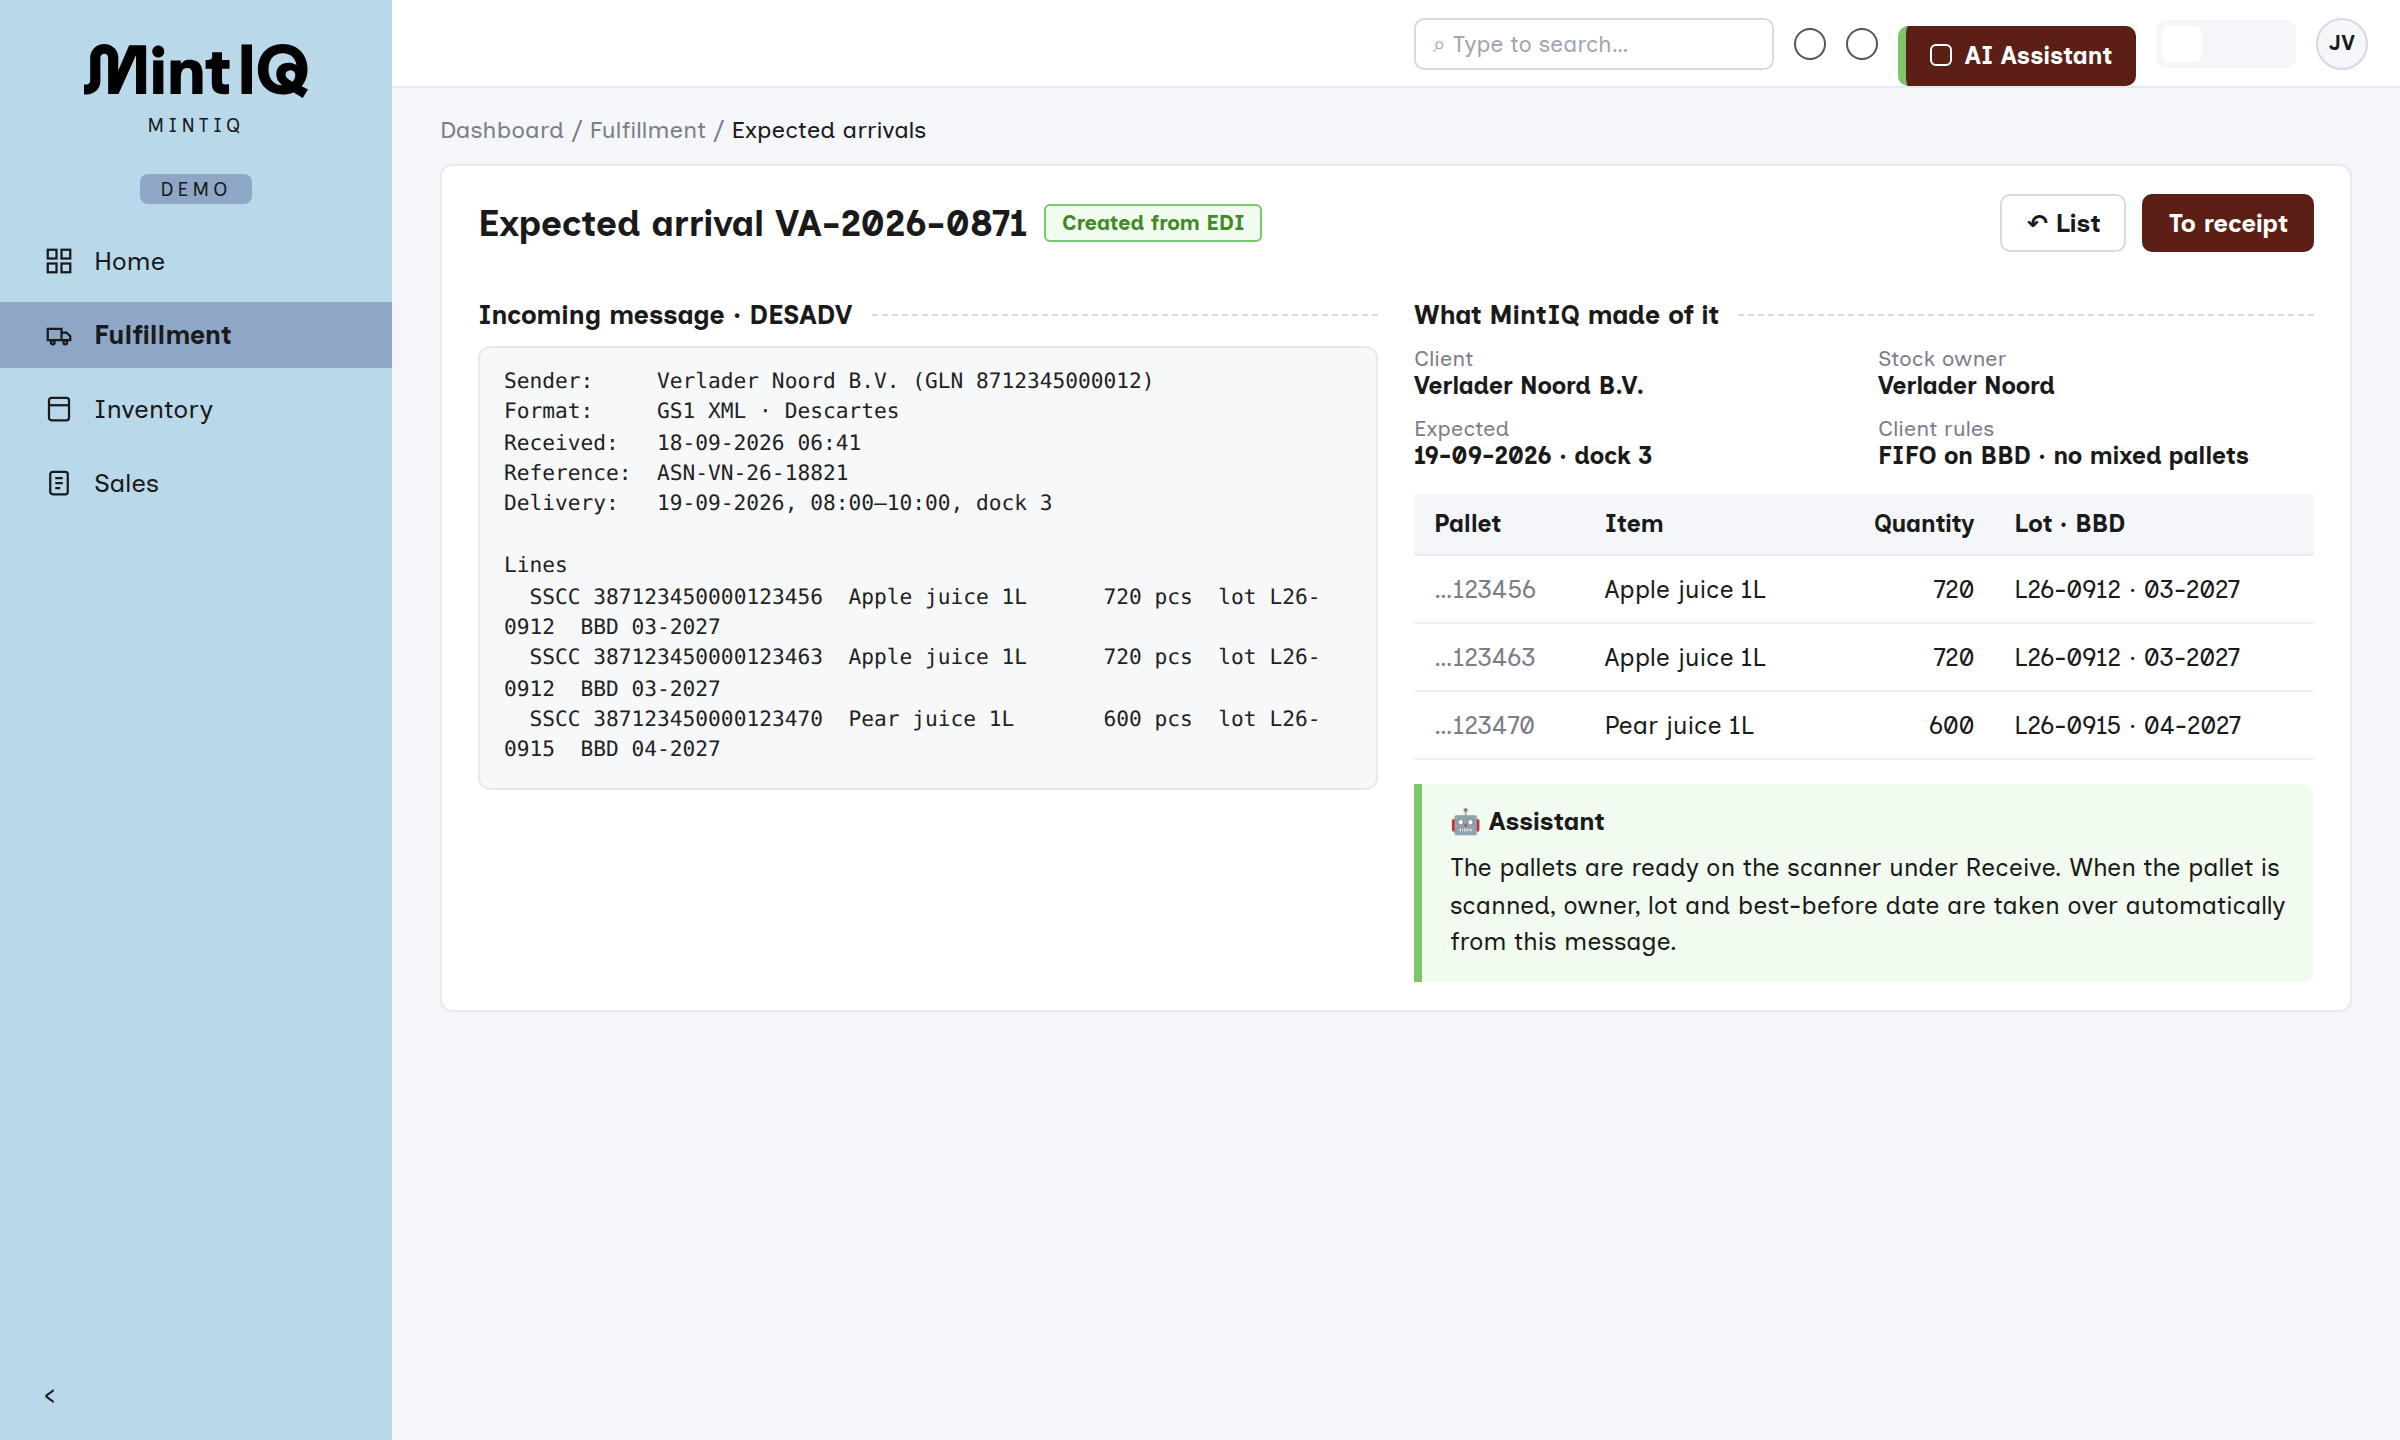
Task: Open Inventory in sidebar
Action: coord(196,409)
